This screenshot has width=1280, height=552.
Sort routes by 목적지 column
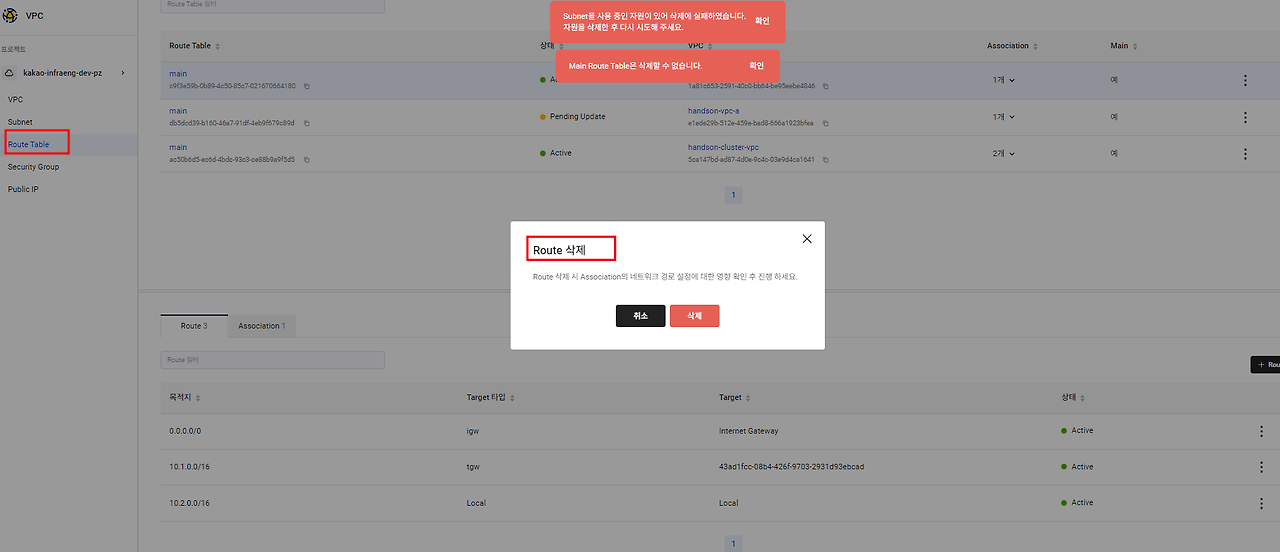(x=184, y=397)
